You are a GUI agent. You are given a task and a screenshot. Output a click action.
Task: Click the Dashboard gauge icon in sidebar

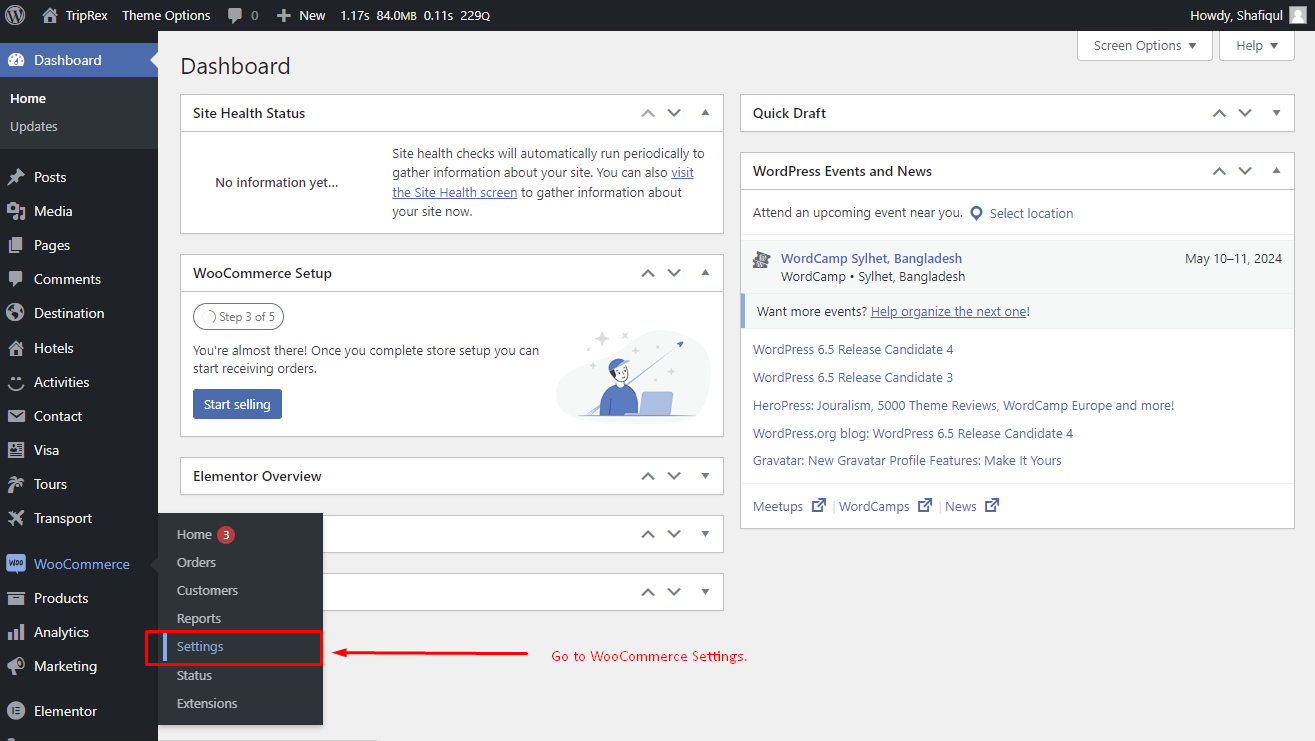(x=16, y=60)
